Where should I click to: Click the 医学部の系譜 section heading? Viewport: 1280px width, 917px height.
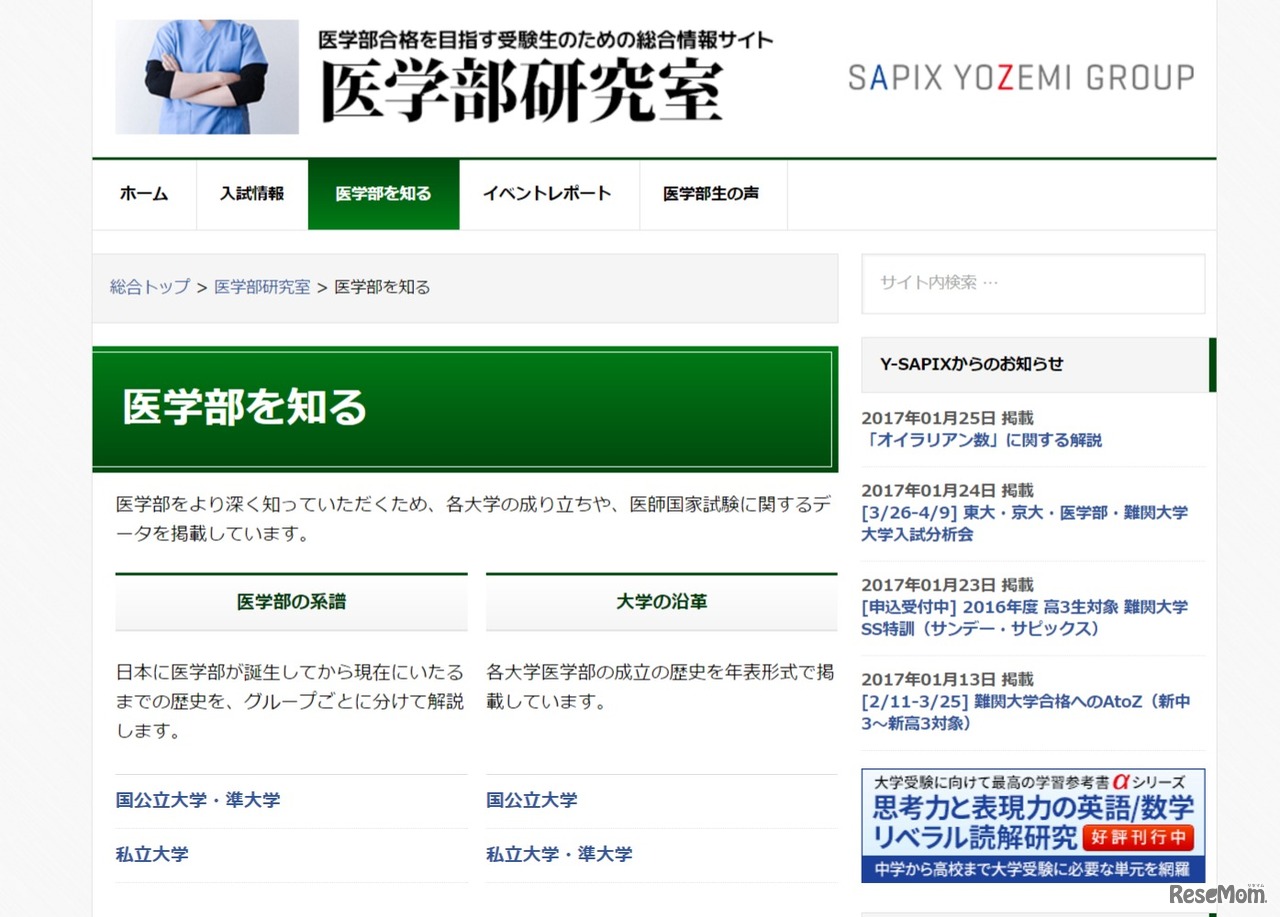pos(291,602)
